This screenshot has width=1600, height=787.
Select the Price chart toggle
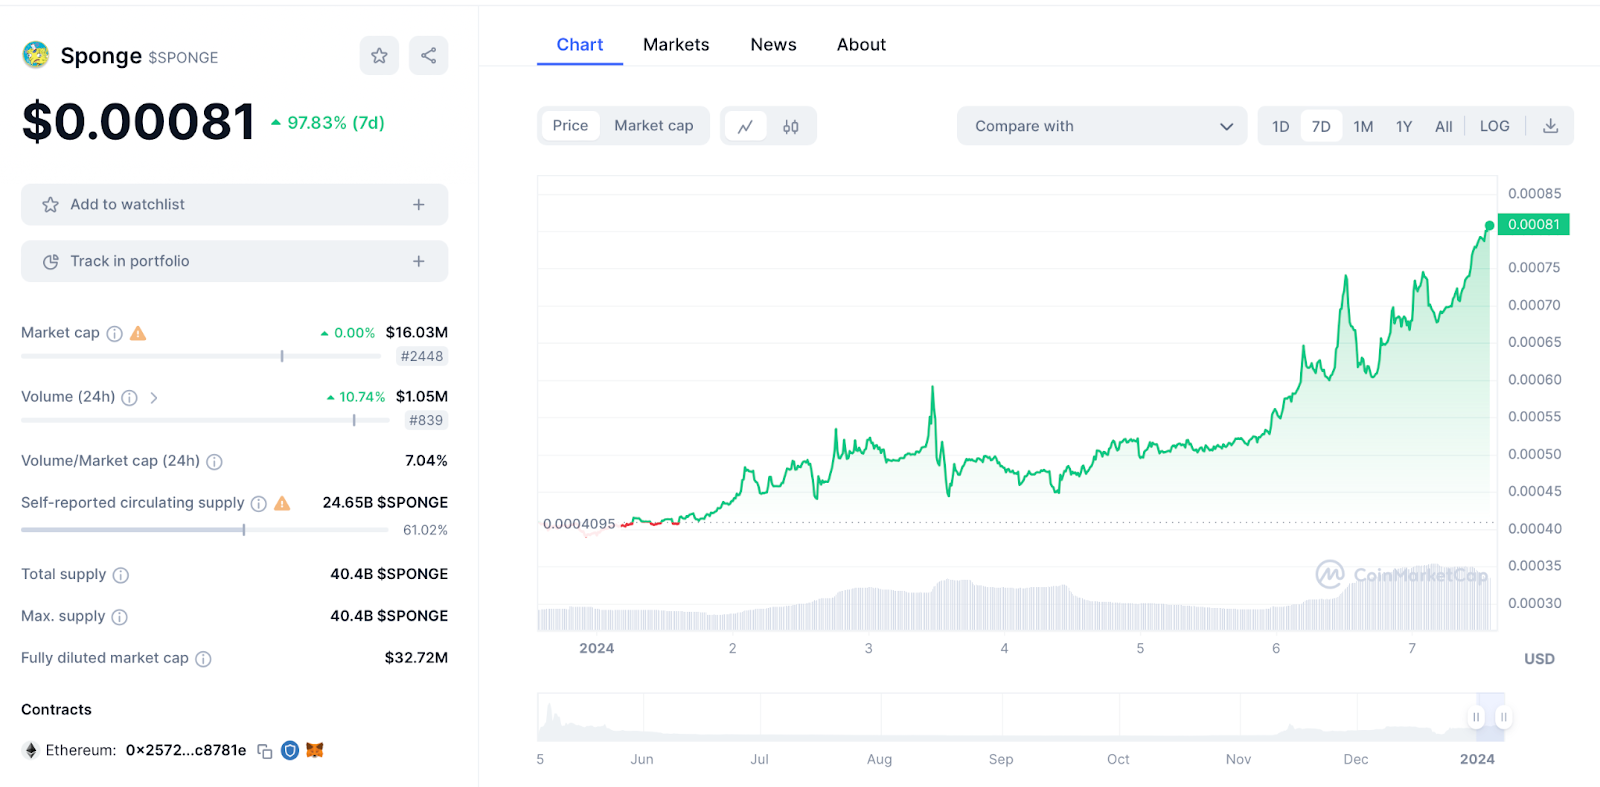(x=571, y=126)
